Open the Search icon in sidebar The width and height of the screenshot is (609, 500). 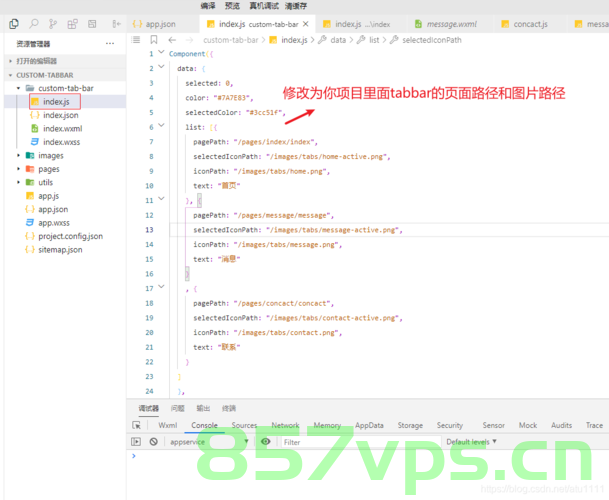(34, 24)
